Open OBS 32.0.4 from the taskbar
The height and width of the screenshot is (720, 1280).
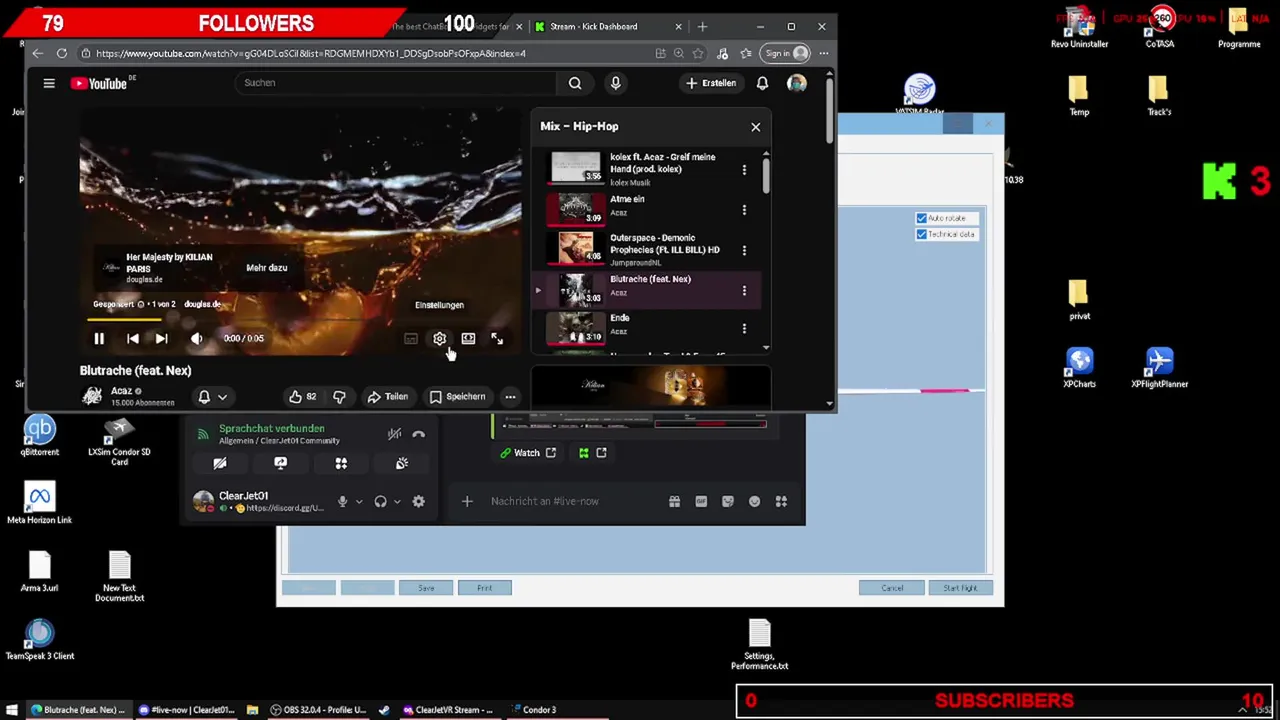[318, 710]
